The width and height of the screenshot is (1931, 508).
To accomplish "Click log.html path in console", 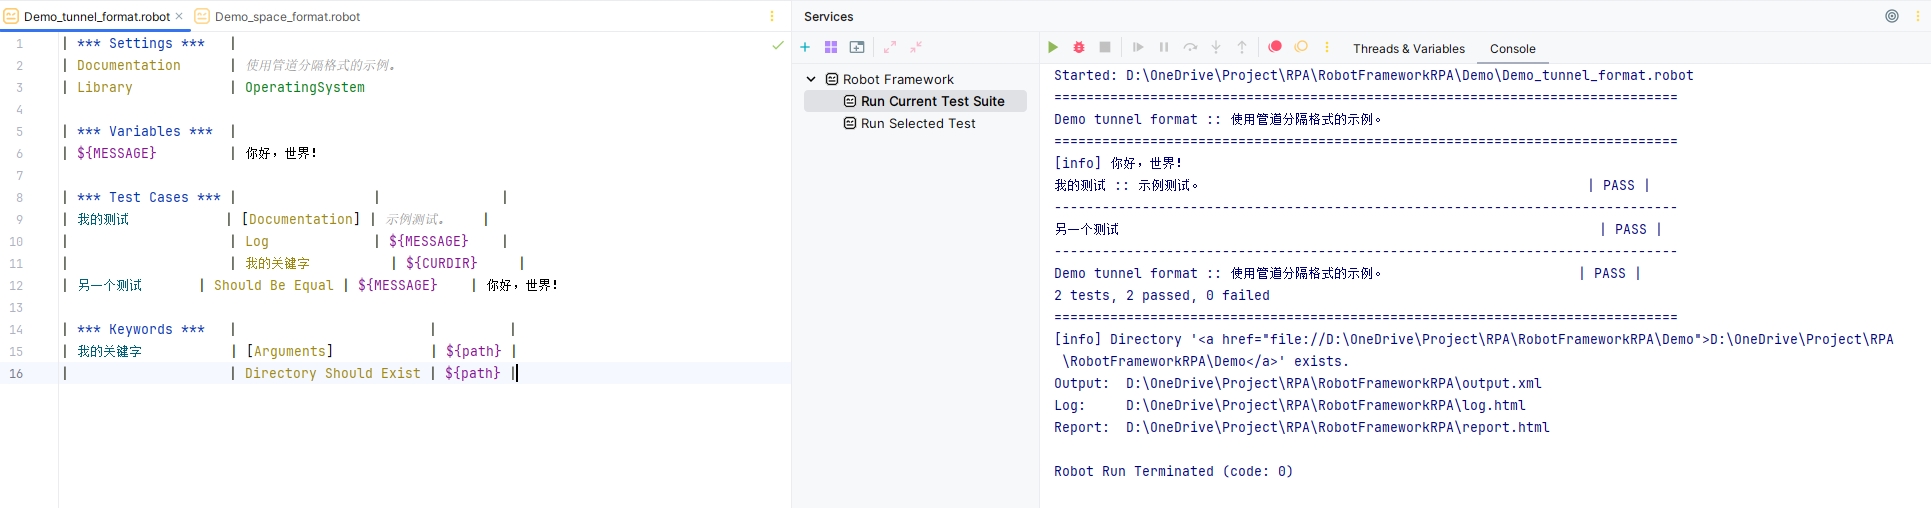I will pyautogui.click(x=1326, y=405).
